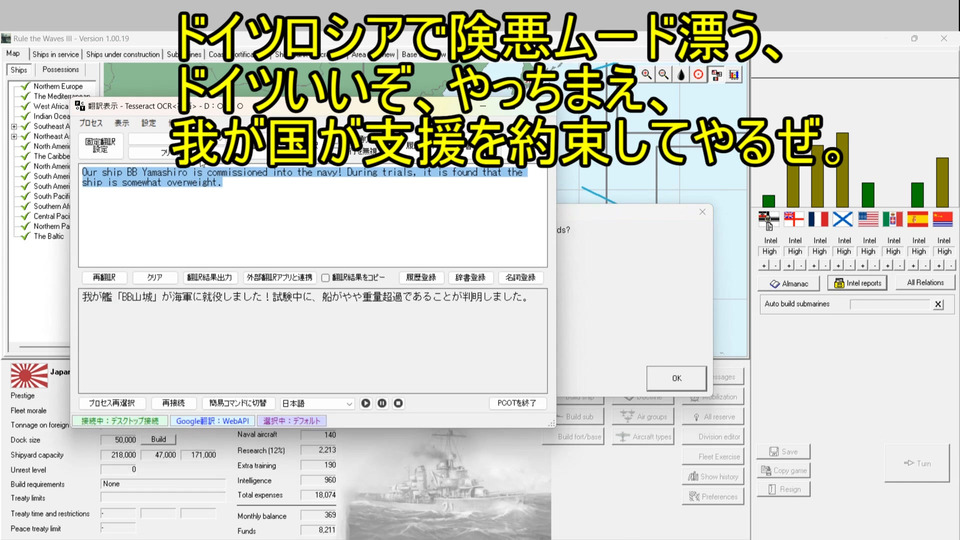Viewport: 960px width, 540px height.
Task: Pause translation with the PCOT pause button
Action: click(x=382, y=403)
